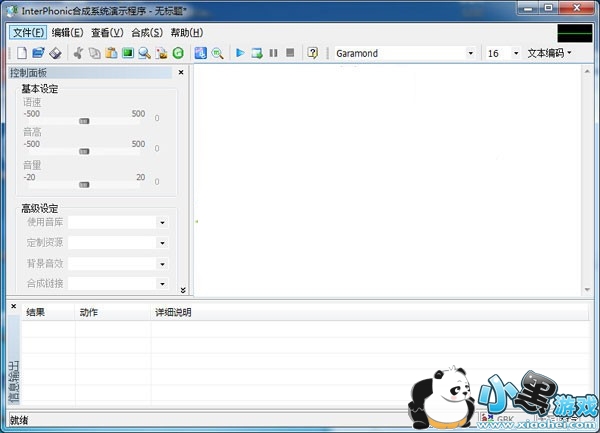Click the 动作 column header
The image size is (600, 433).
(113, 313)
